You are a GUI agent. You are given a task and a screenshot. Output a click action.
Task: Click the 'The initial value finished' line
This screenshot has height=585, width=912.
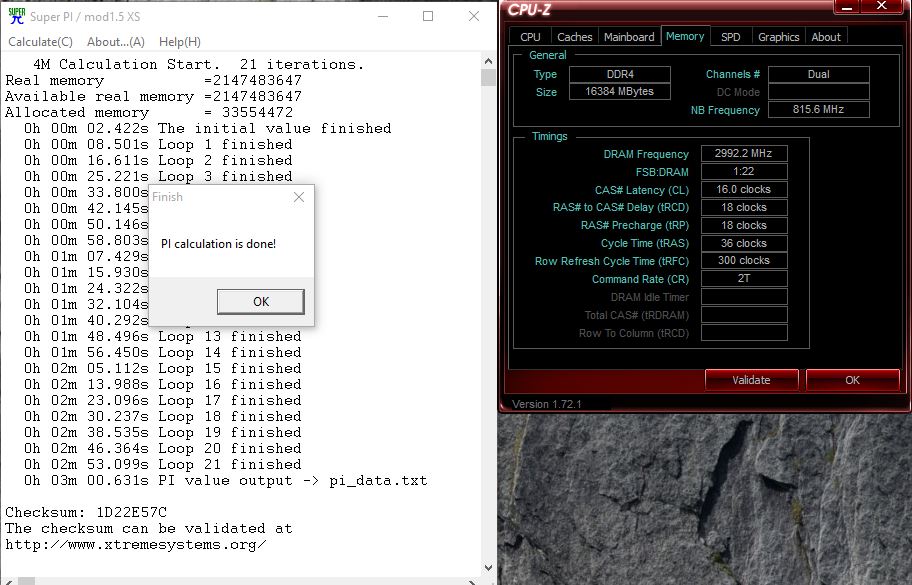(x=207, y=129)
